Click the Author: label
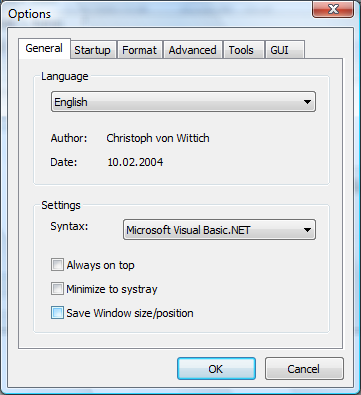 69,138
